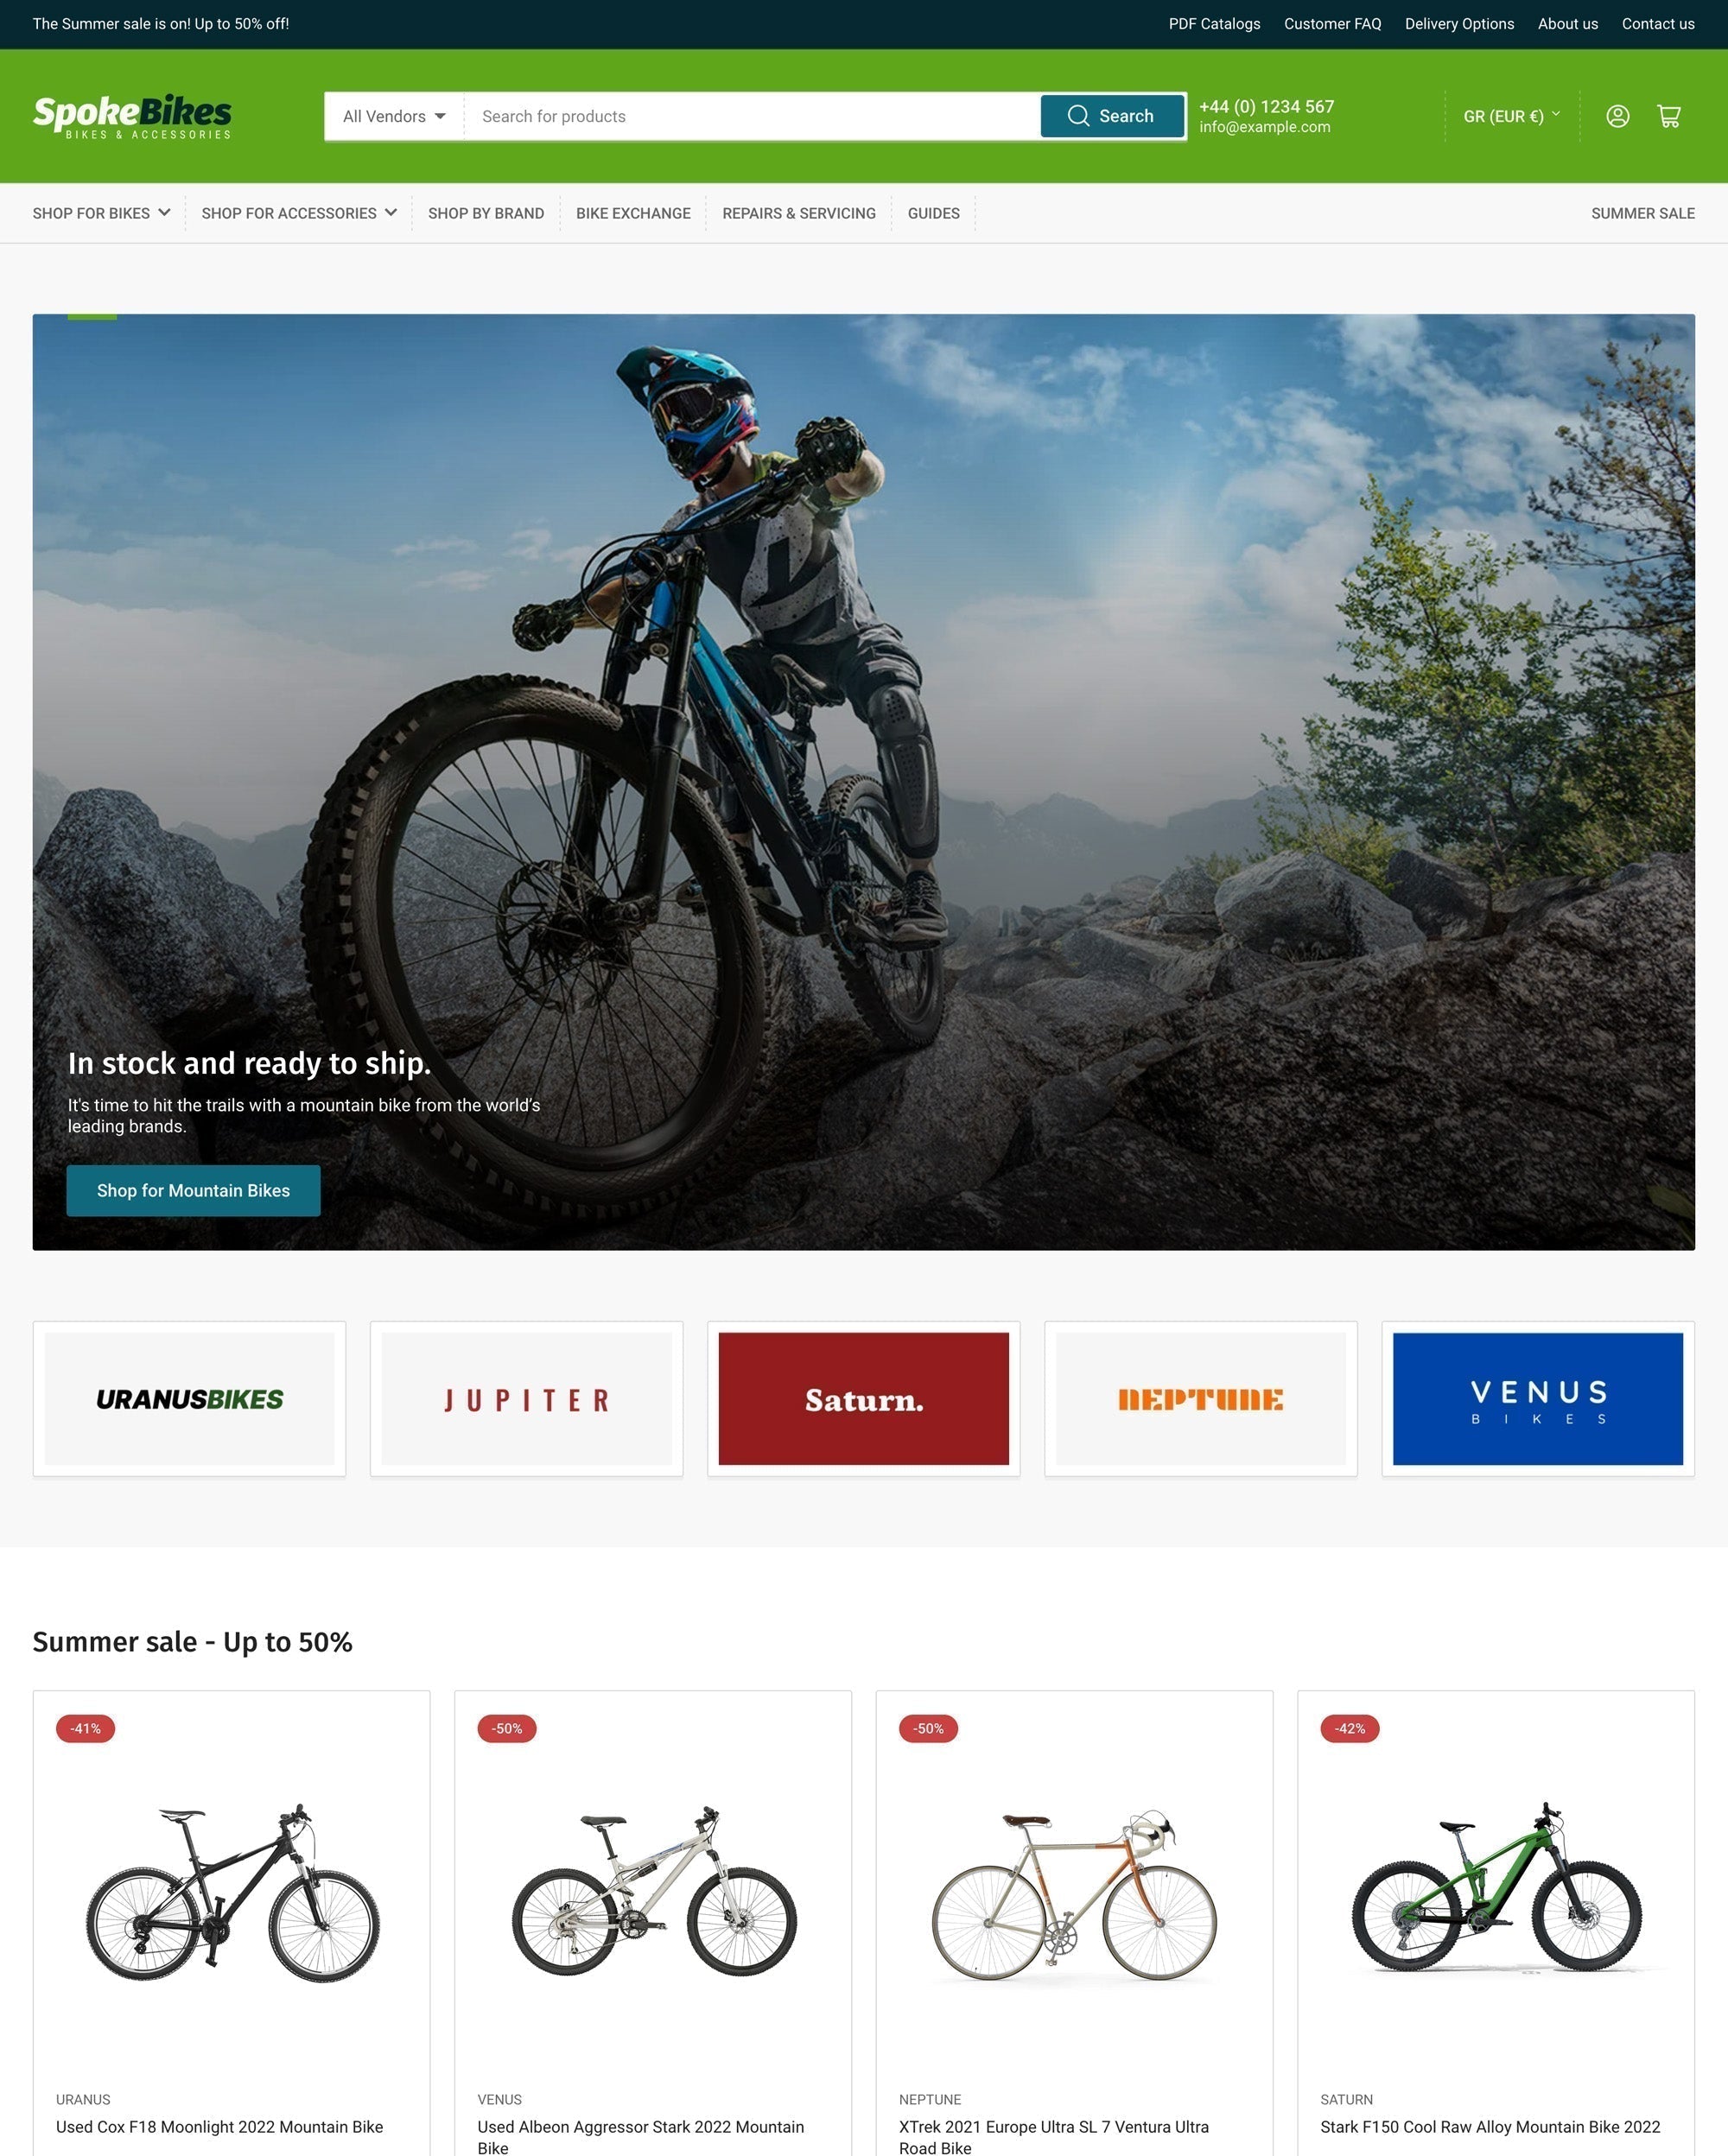The image size is (1728, 2156).
Task: Click the Jupiter brand logo icon
Action: (x=525, y=1398)
